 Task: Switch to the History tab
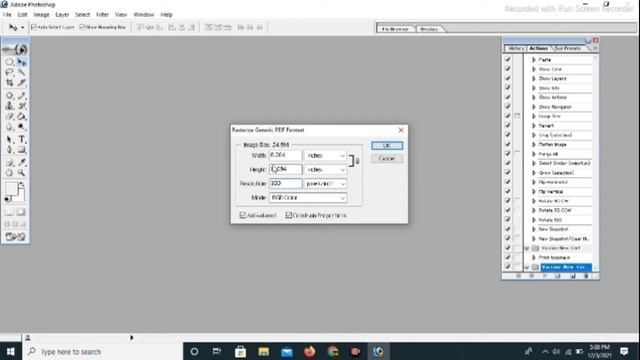click(516, 48)
